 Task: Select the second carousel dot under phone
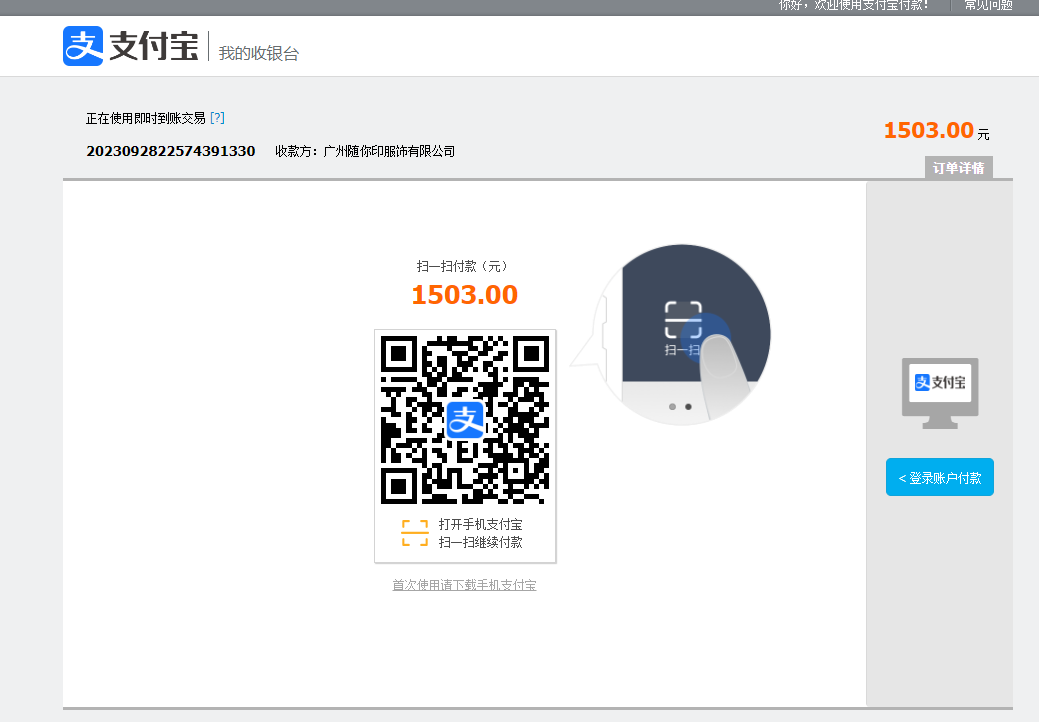pyautogui.click(x=688, y=407)
